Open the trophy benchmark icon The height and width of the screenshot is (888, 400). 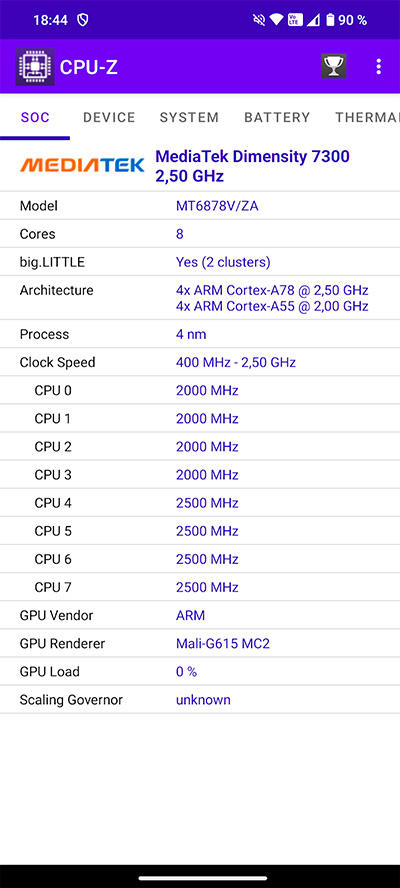[334, 66]
